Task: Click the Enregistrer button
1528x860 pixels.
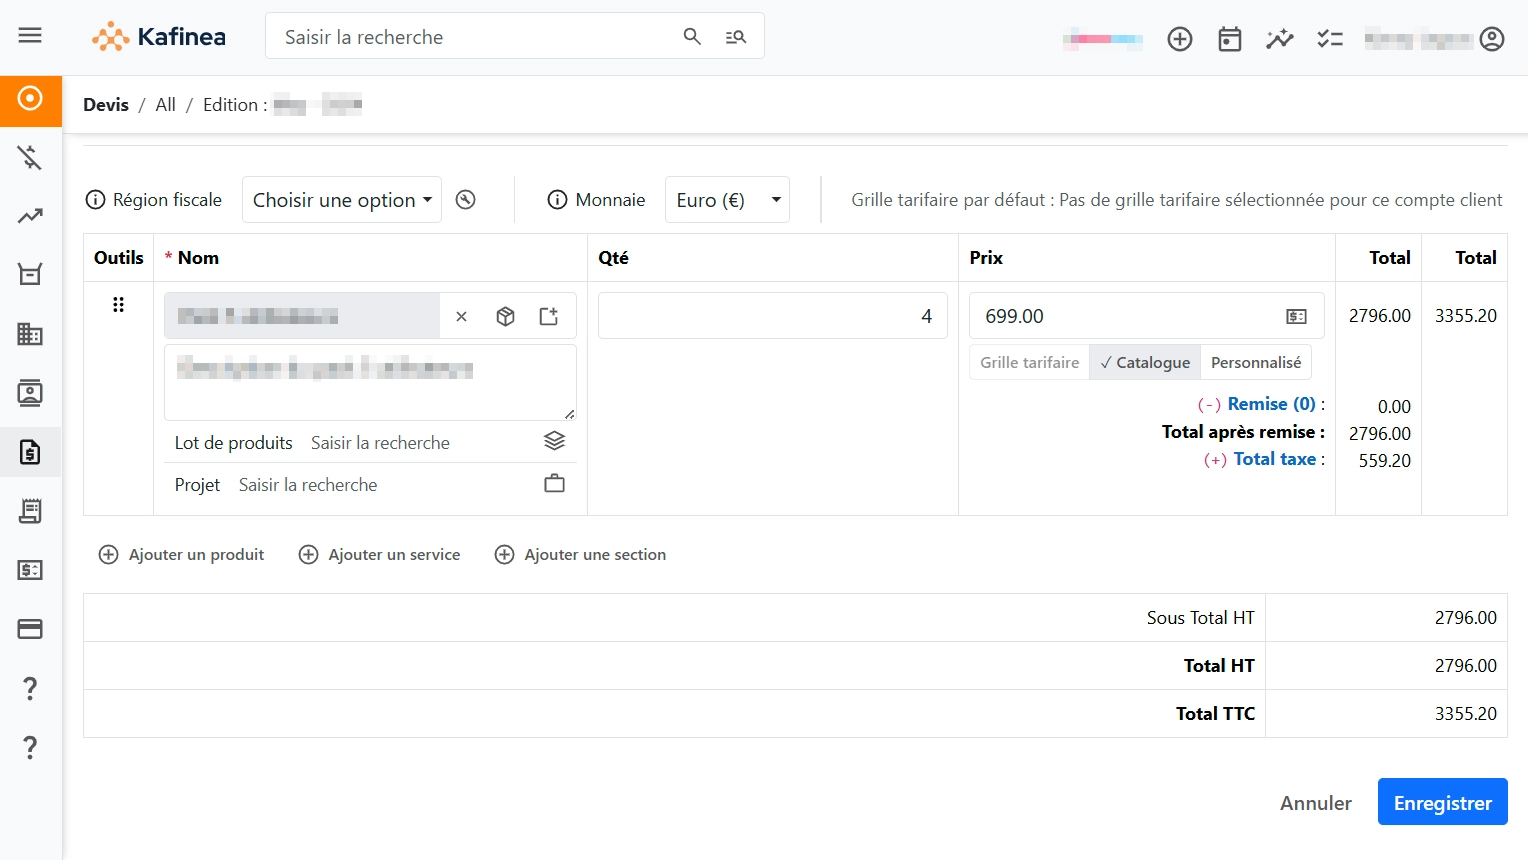Action: (x=1442, y=802)
